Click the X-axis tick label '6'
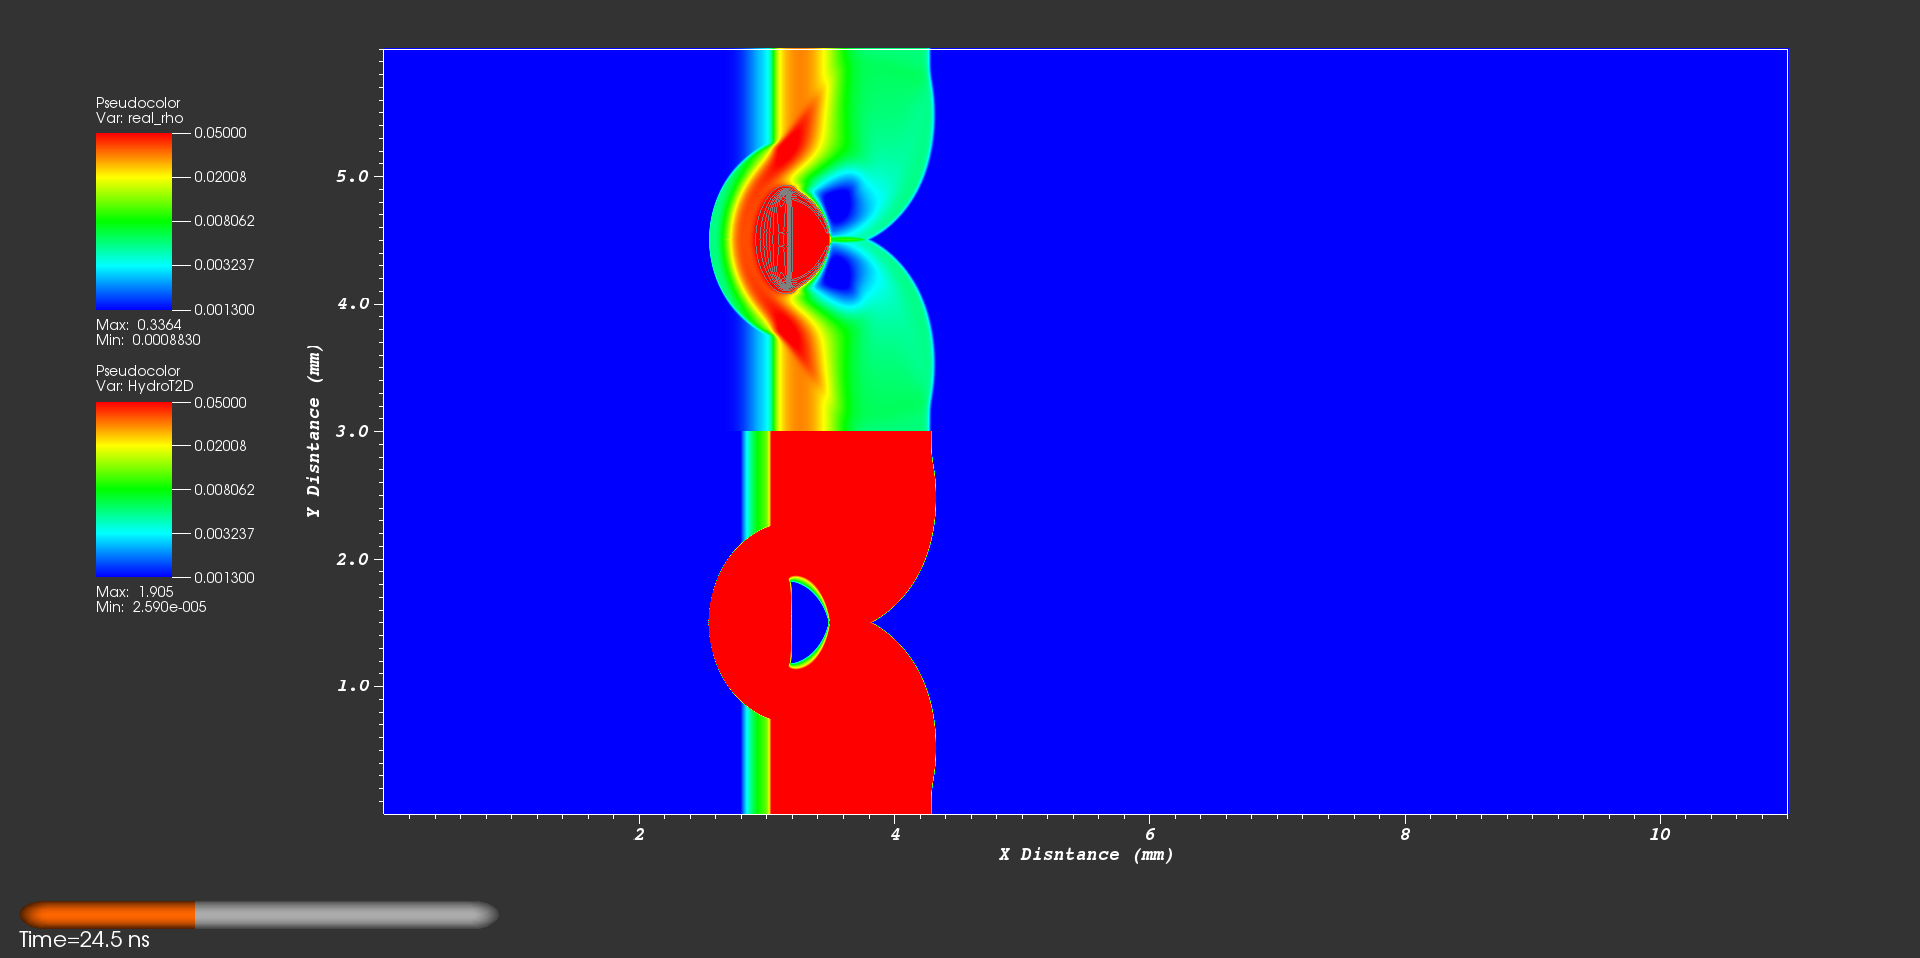 coord(1150,834)
